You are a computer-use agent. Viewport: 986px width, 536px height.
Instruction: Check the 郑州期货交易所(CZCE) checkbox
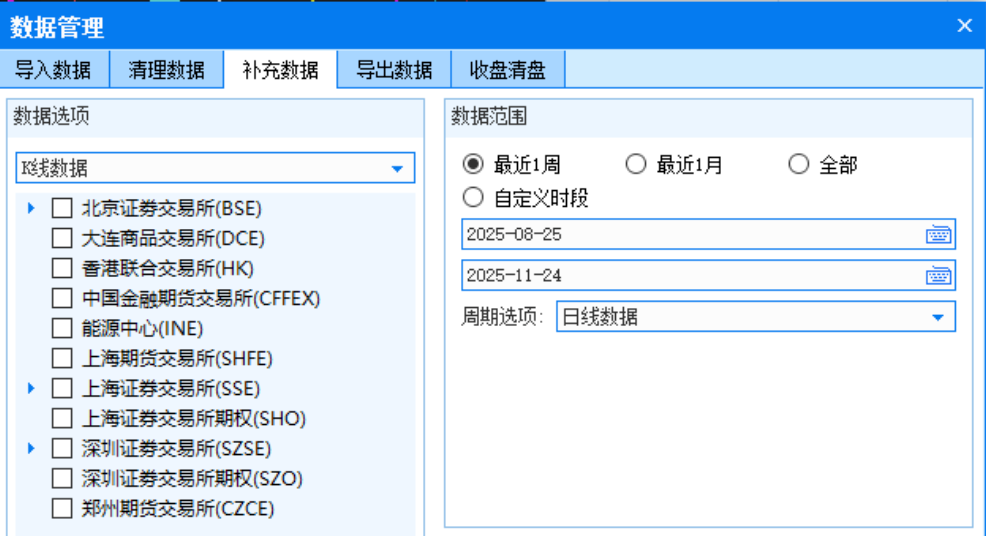pos(62,509)
